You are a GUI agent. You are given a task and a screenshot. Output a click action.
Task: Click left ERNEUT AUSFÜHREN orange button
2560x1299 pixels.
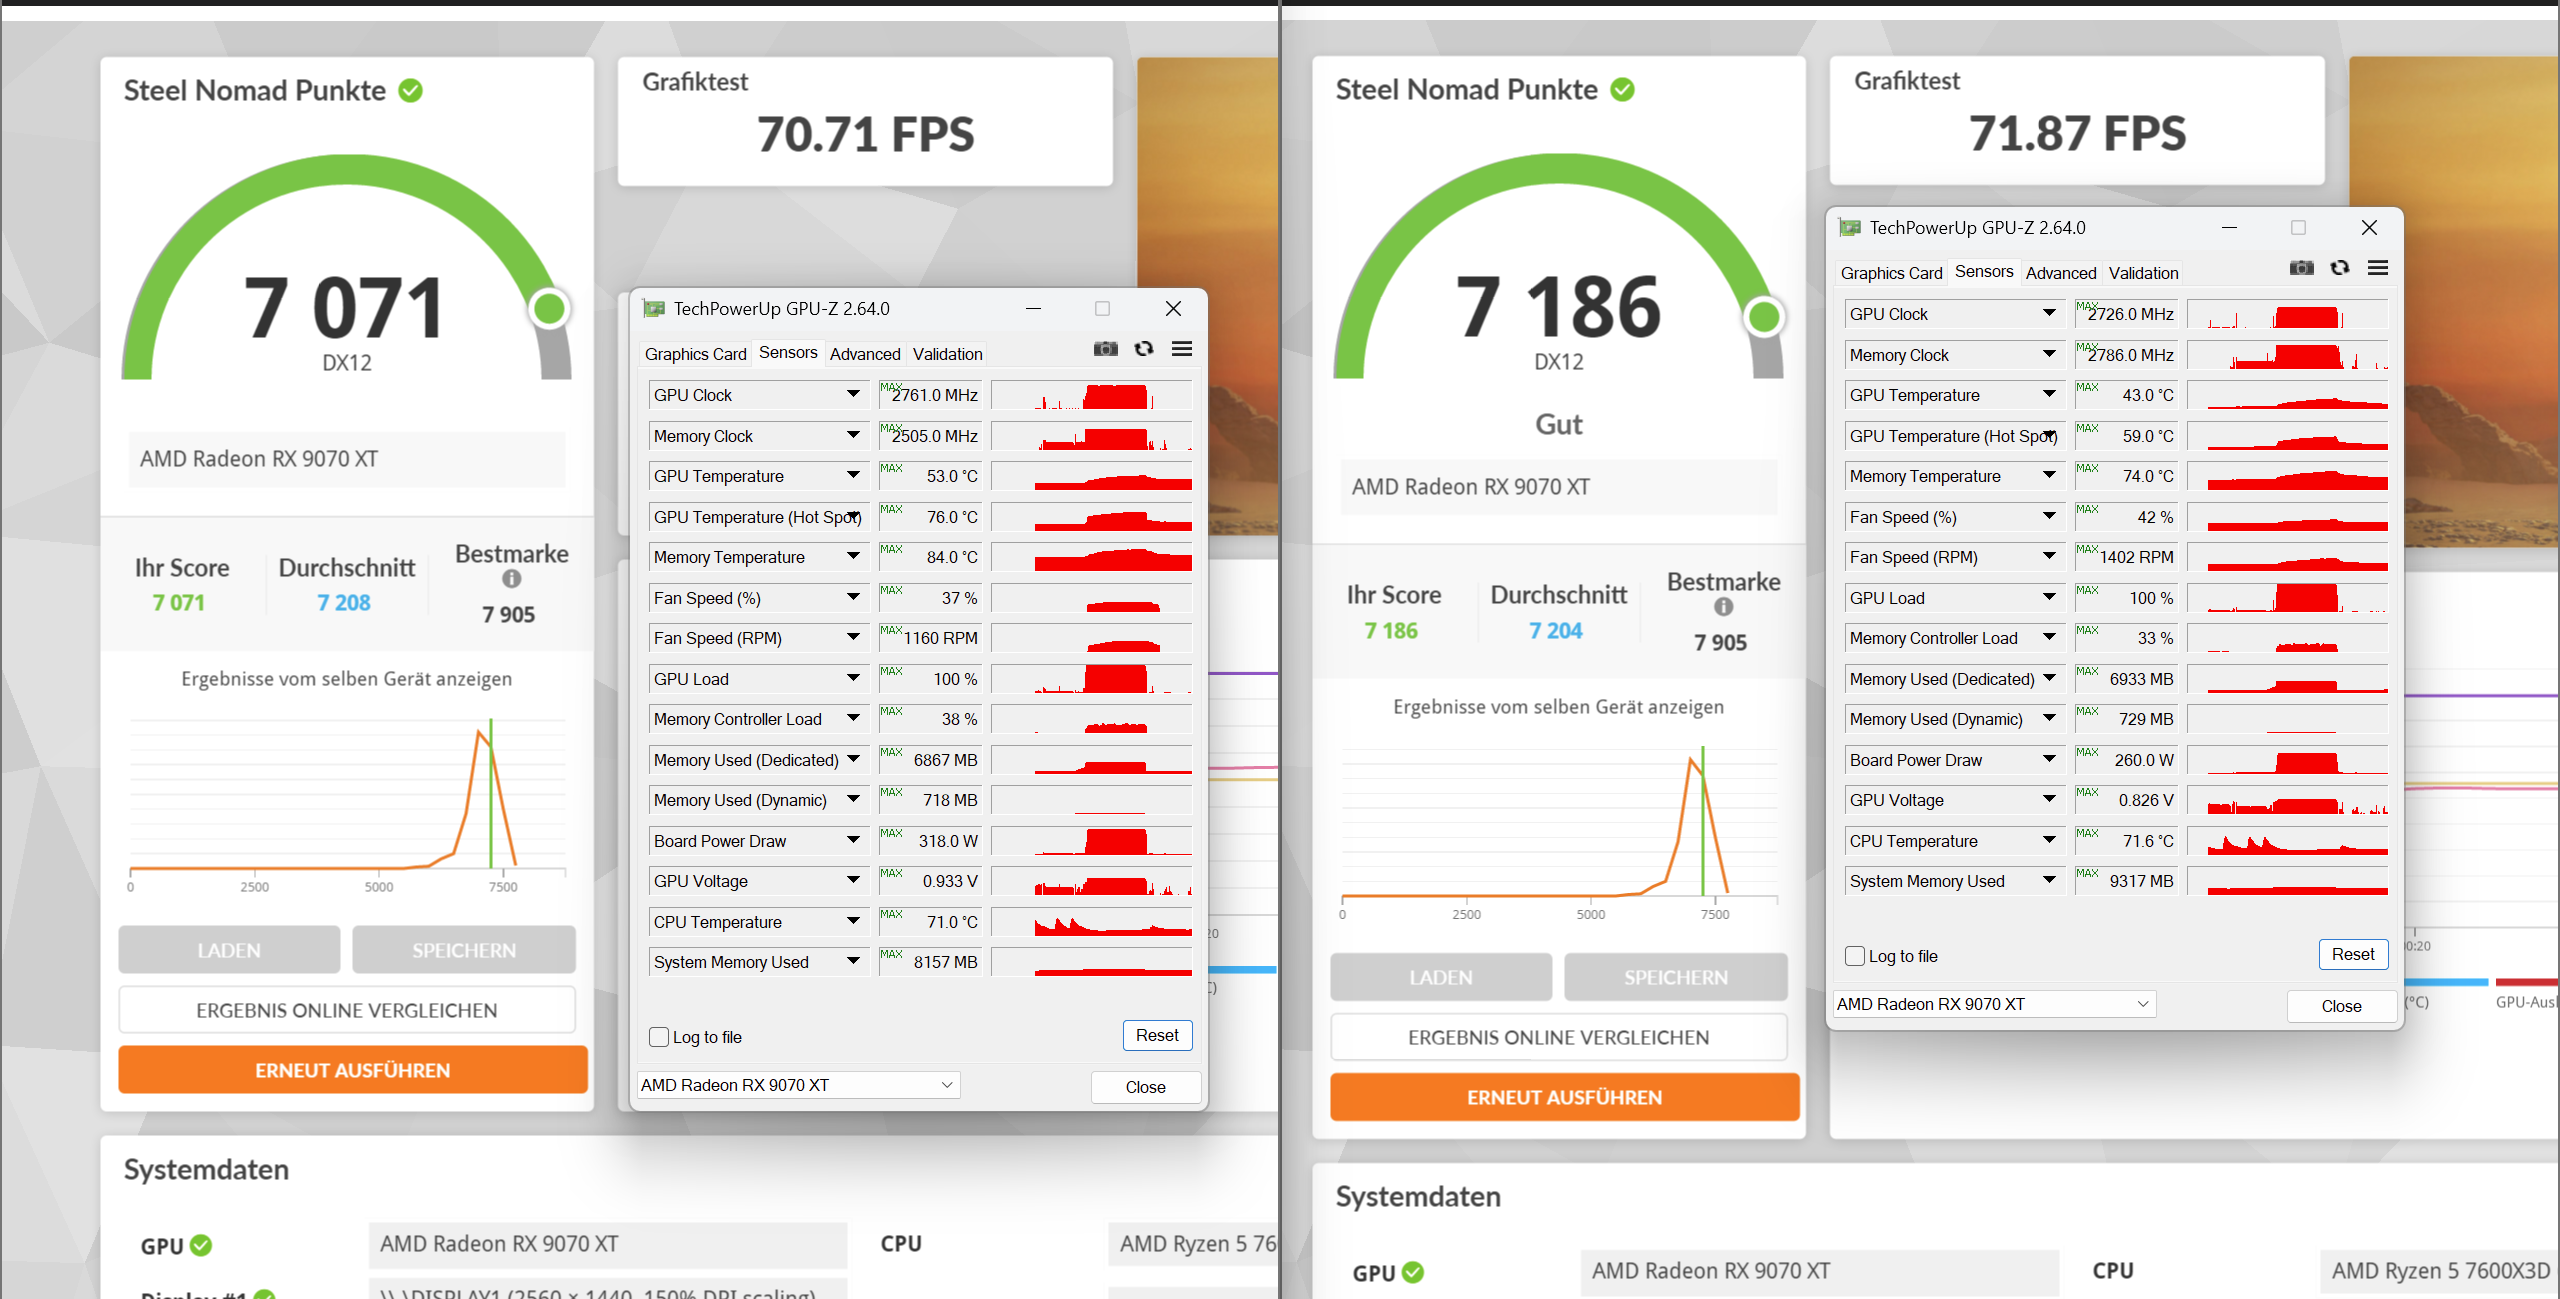352,1070
